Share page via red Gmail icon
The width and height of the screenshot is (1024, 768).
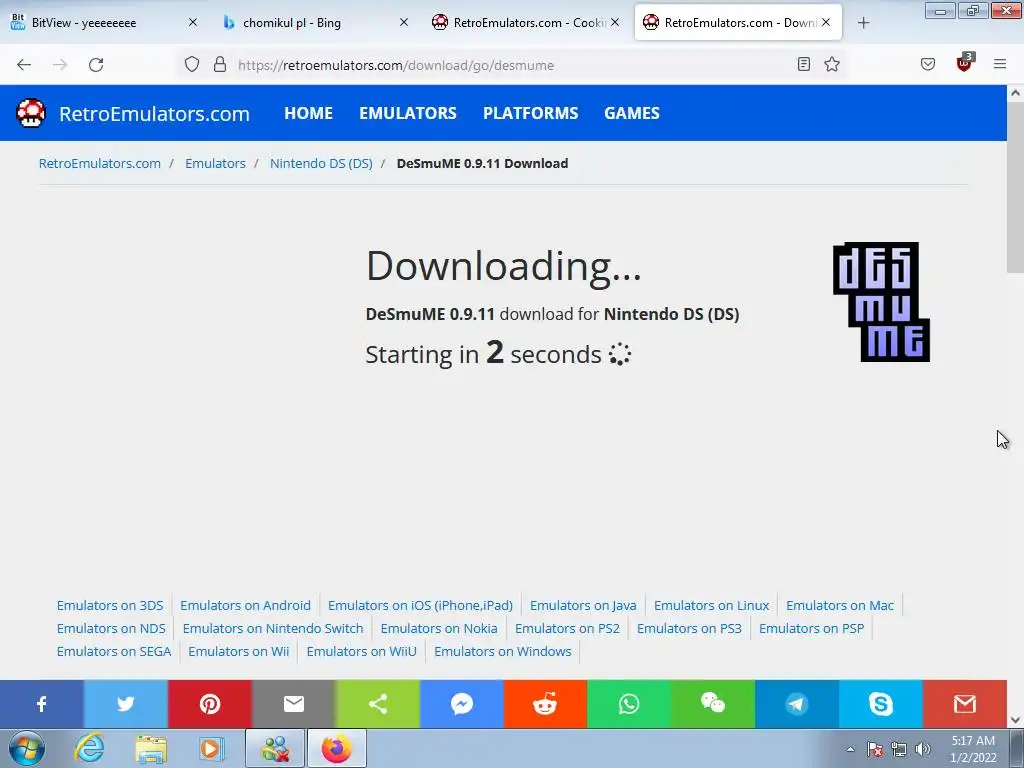pos(965,704)
